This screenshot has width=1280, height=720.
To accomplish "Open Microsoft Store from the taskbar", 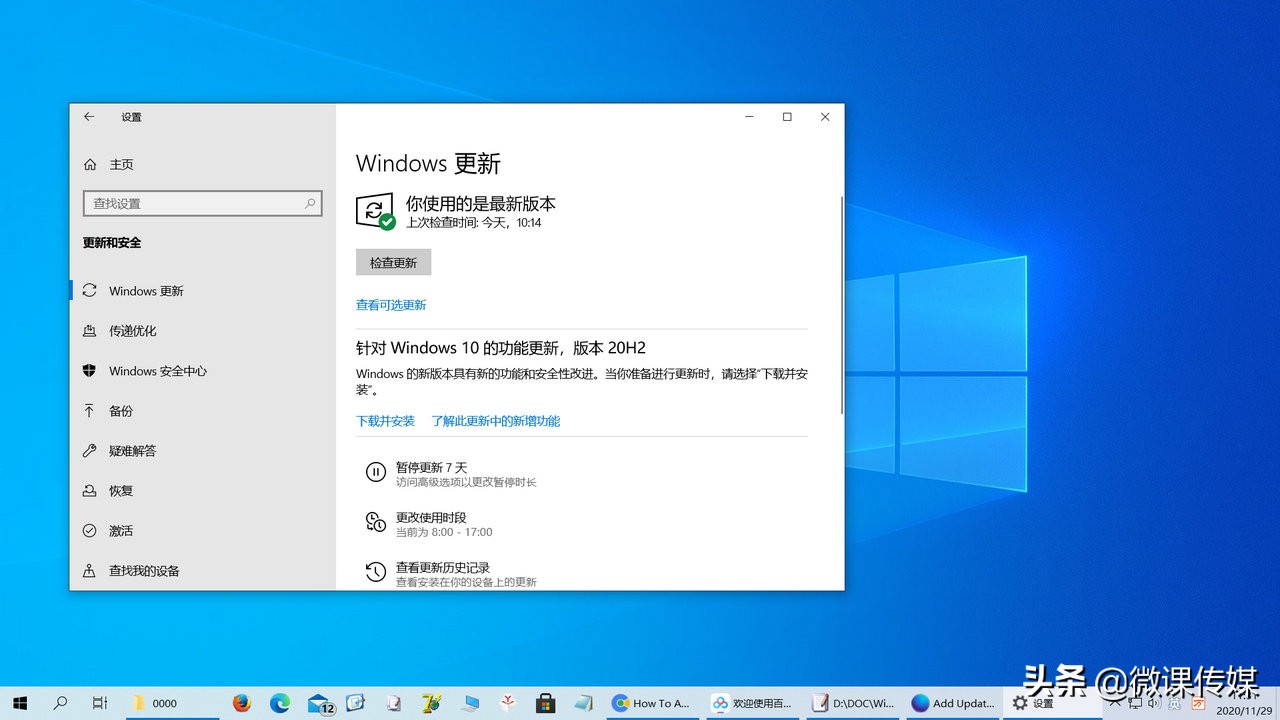I will pyautogui.click(x=545, y=703).
